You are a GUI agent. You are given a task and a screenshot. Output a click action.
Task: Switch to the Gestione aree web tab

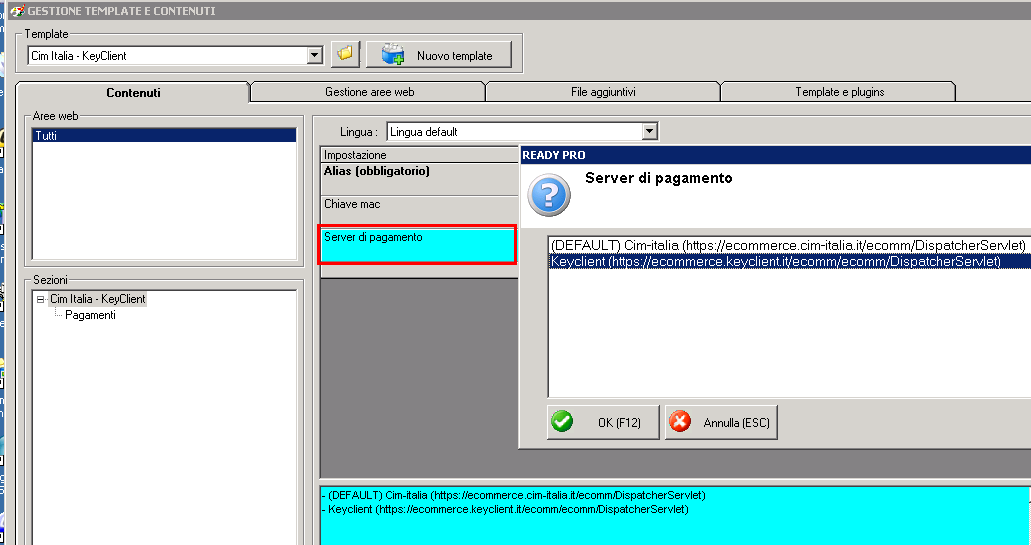tap(370, 92)
